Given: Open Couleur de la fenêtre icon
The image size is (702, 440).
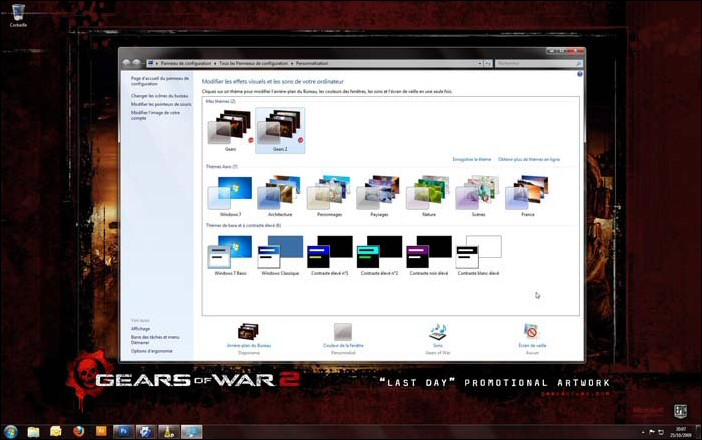Looking at the screenshot, I should (x=343, y=332).
